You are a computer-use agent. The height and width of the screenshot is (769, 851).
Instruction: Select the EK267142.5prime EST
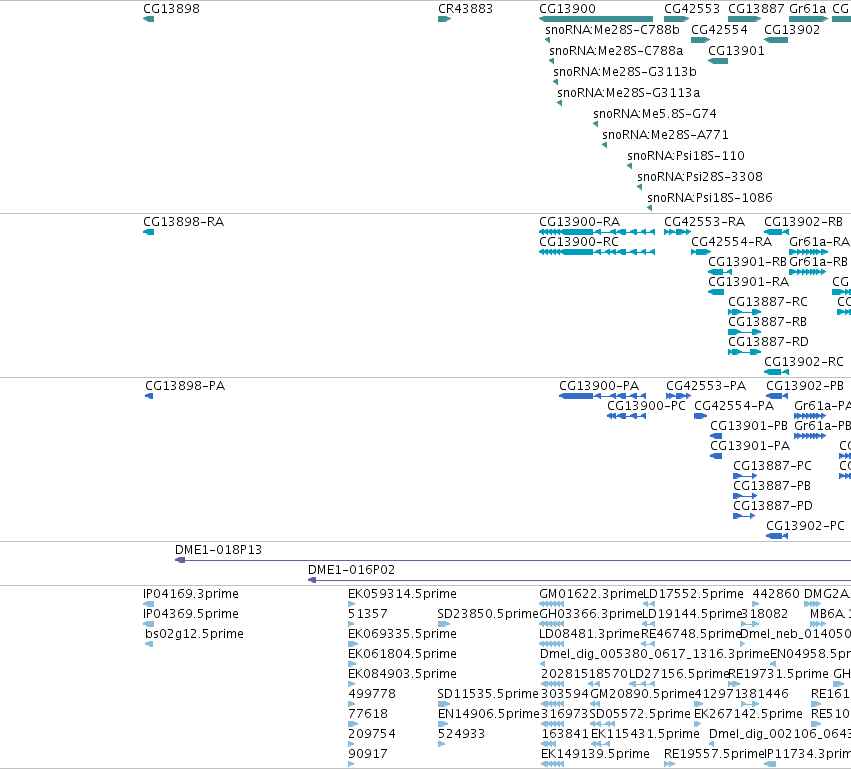coord(698,724)
